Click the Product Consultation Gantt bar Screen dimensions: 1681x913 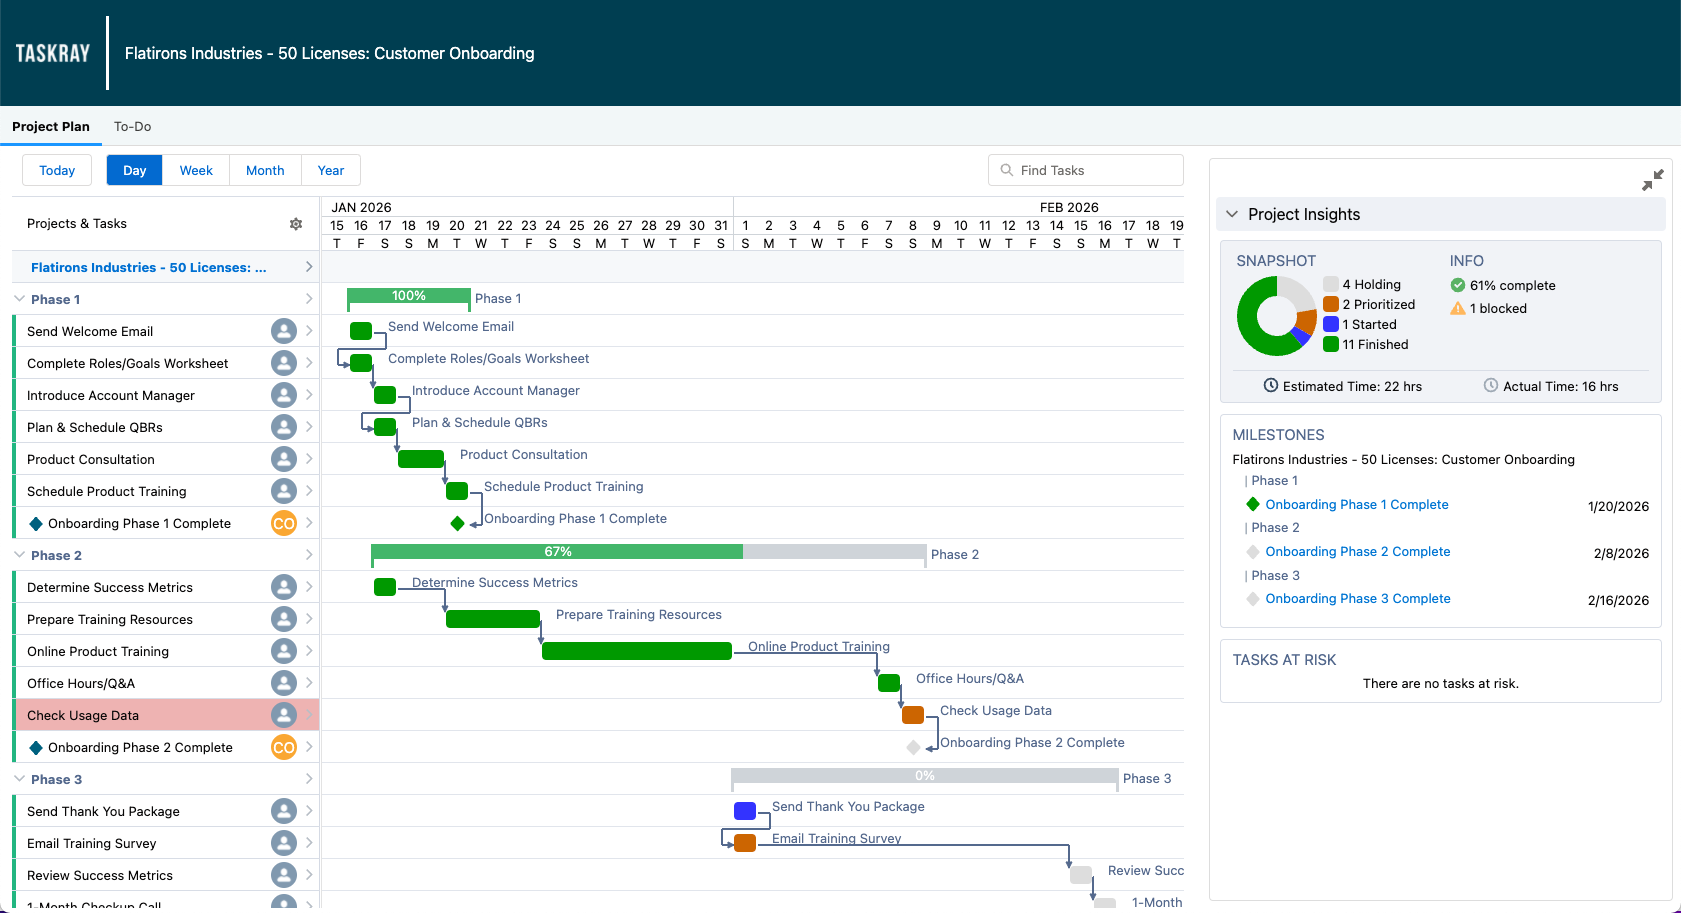click(x=421, y=459)
